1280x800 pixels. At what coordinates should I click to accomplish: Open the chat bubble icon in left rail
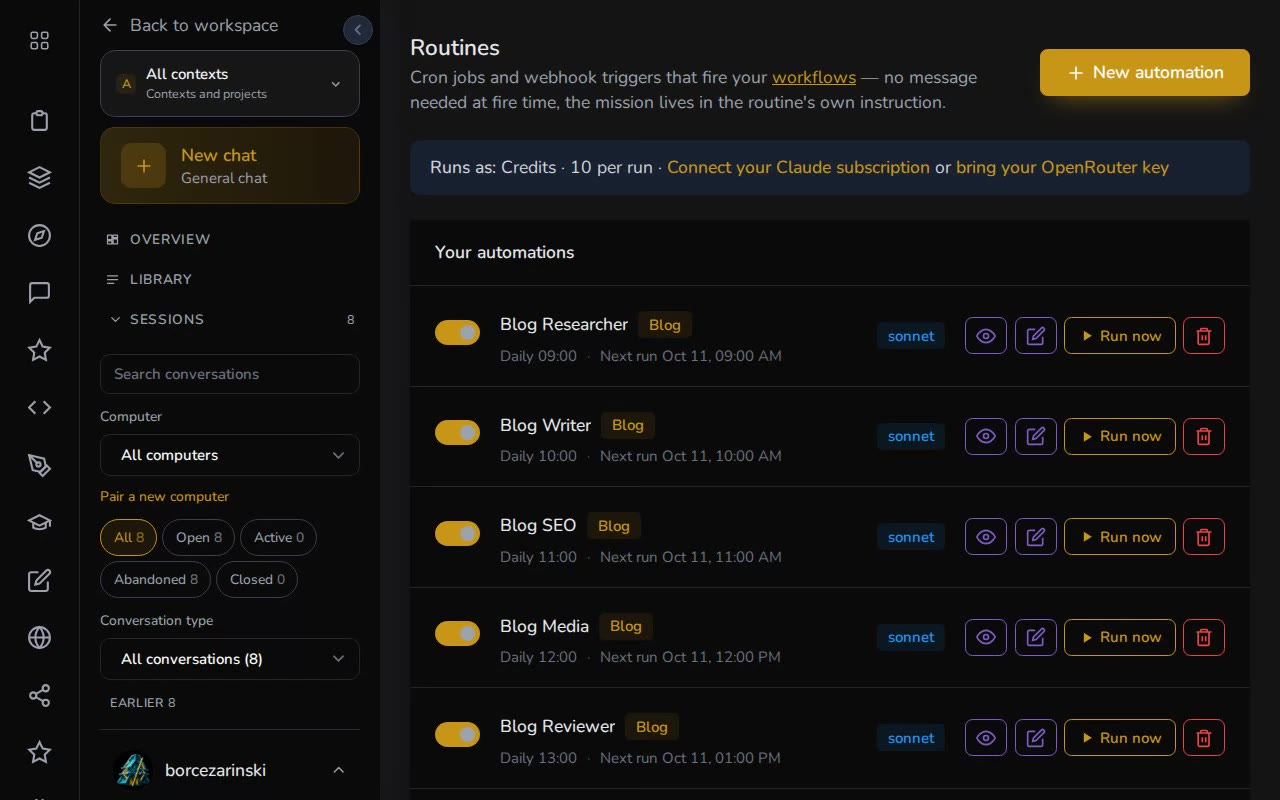coord(39,293)
